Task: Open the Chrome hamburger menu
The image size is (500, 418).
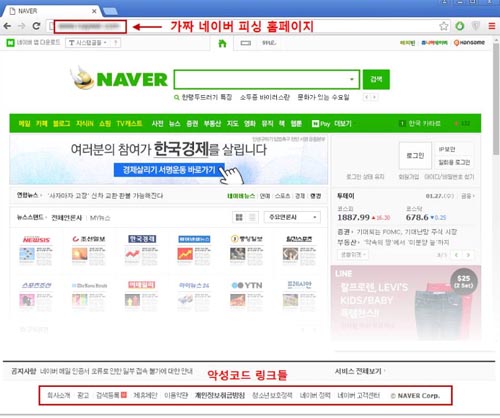Action: (492, 26)
